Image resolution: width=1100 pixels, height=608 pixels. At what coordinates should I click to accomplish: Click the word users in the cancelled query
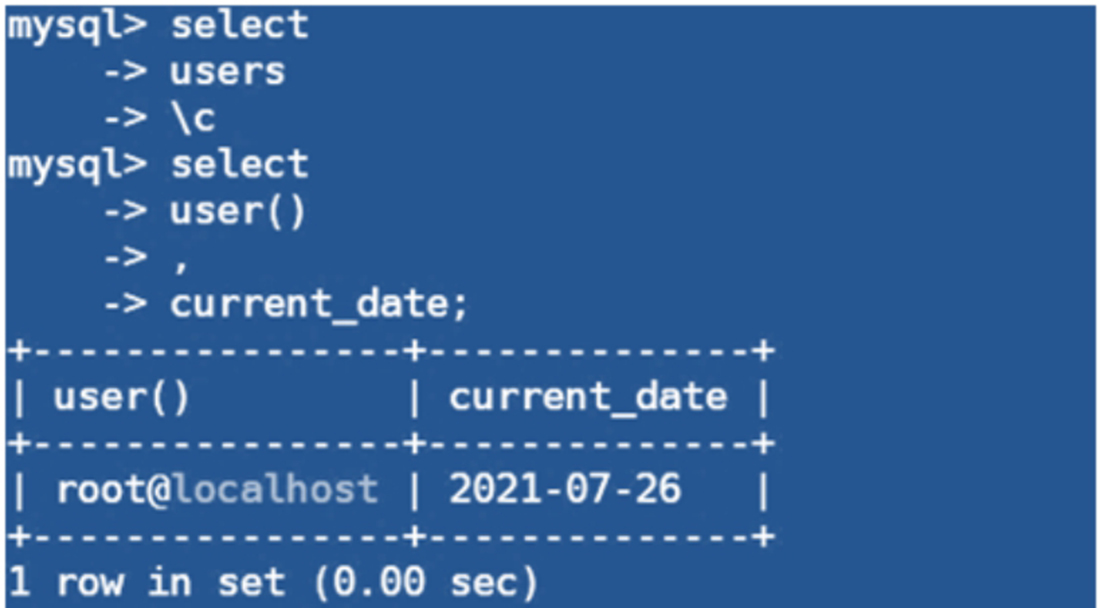coord(227,72)
